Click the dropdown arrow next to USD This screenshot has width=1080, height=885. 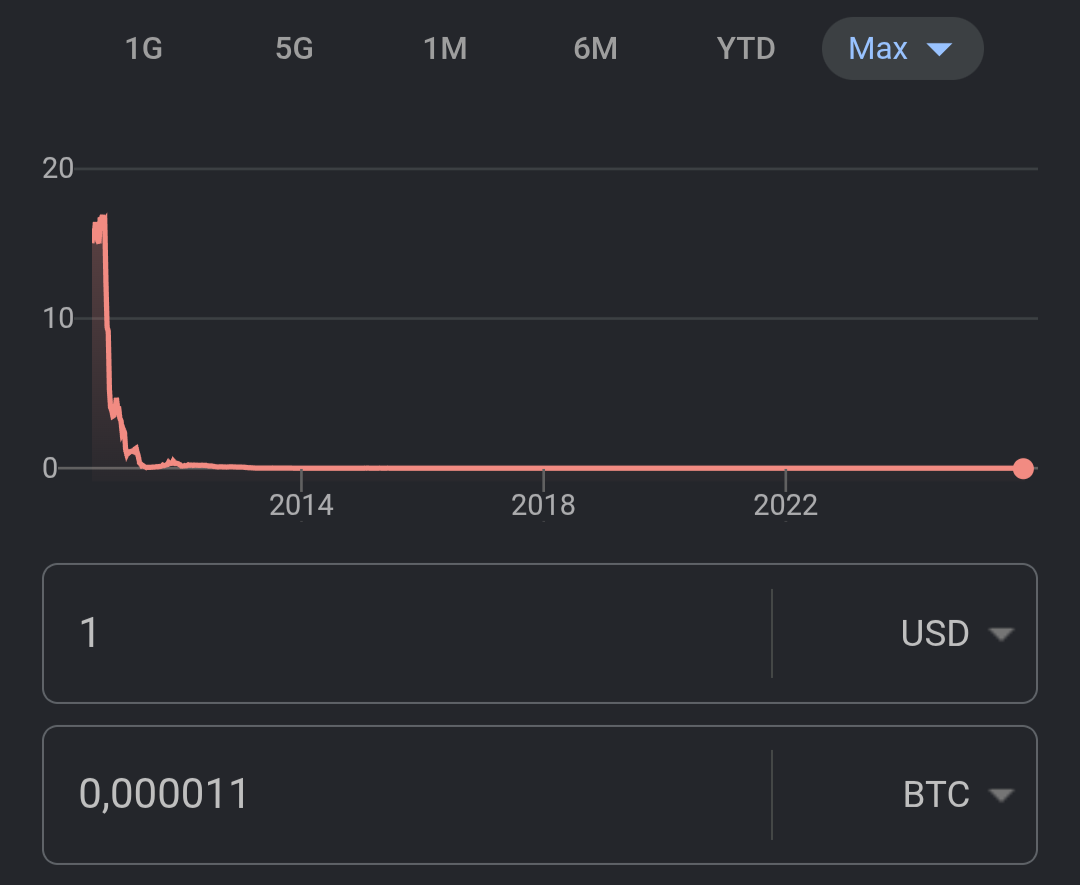(1000, 634)
